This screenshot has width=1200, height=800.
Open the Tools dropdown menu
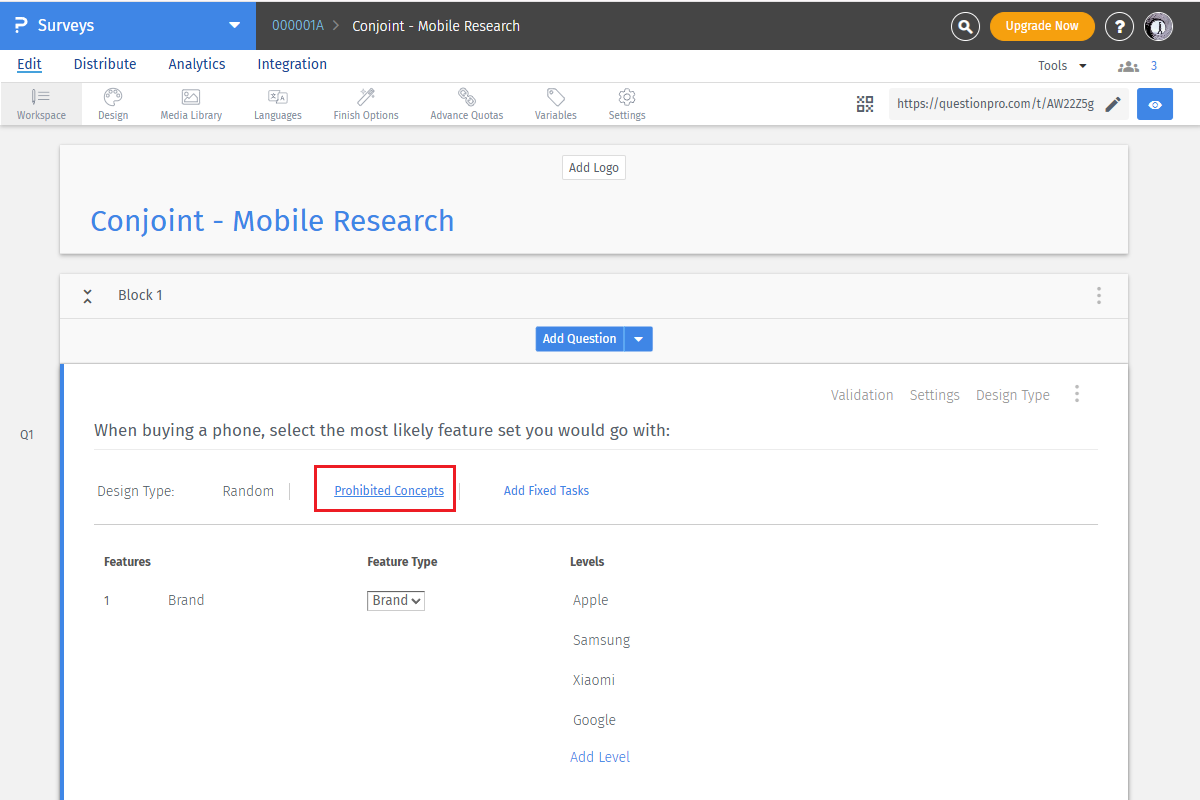(x=1062, y=66)
